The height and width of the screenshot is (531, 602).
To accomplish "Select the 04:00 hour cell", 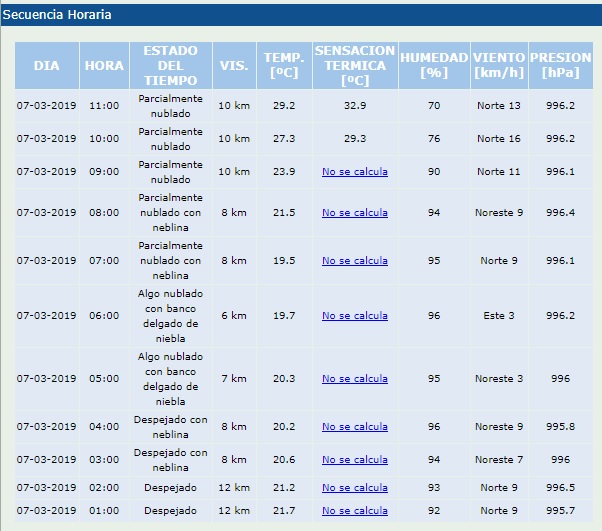I will tap(104, 427).
